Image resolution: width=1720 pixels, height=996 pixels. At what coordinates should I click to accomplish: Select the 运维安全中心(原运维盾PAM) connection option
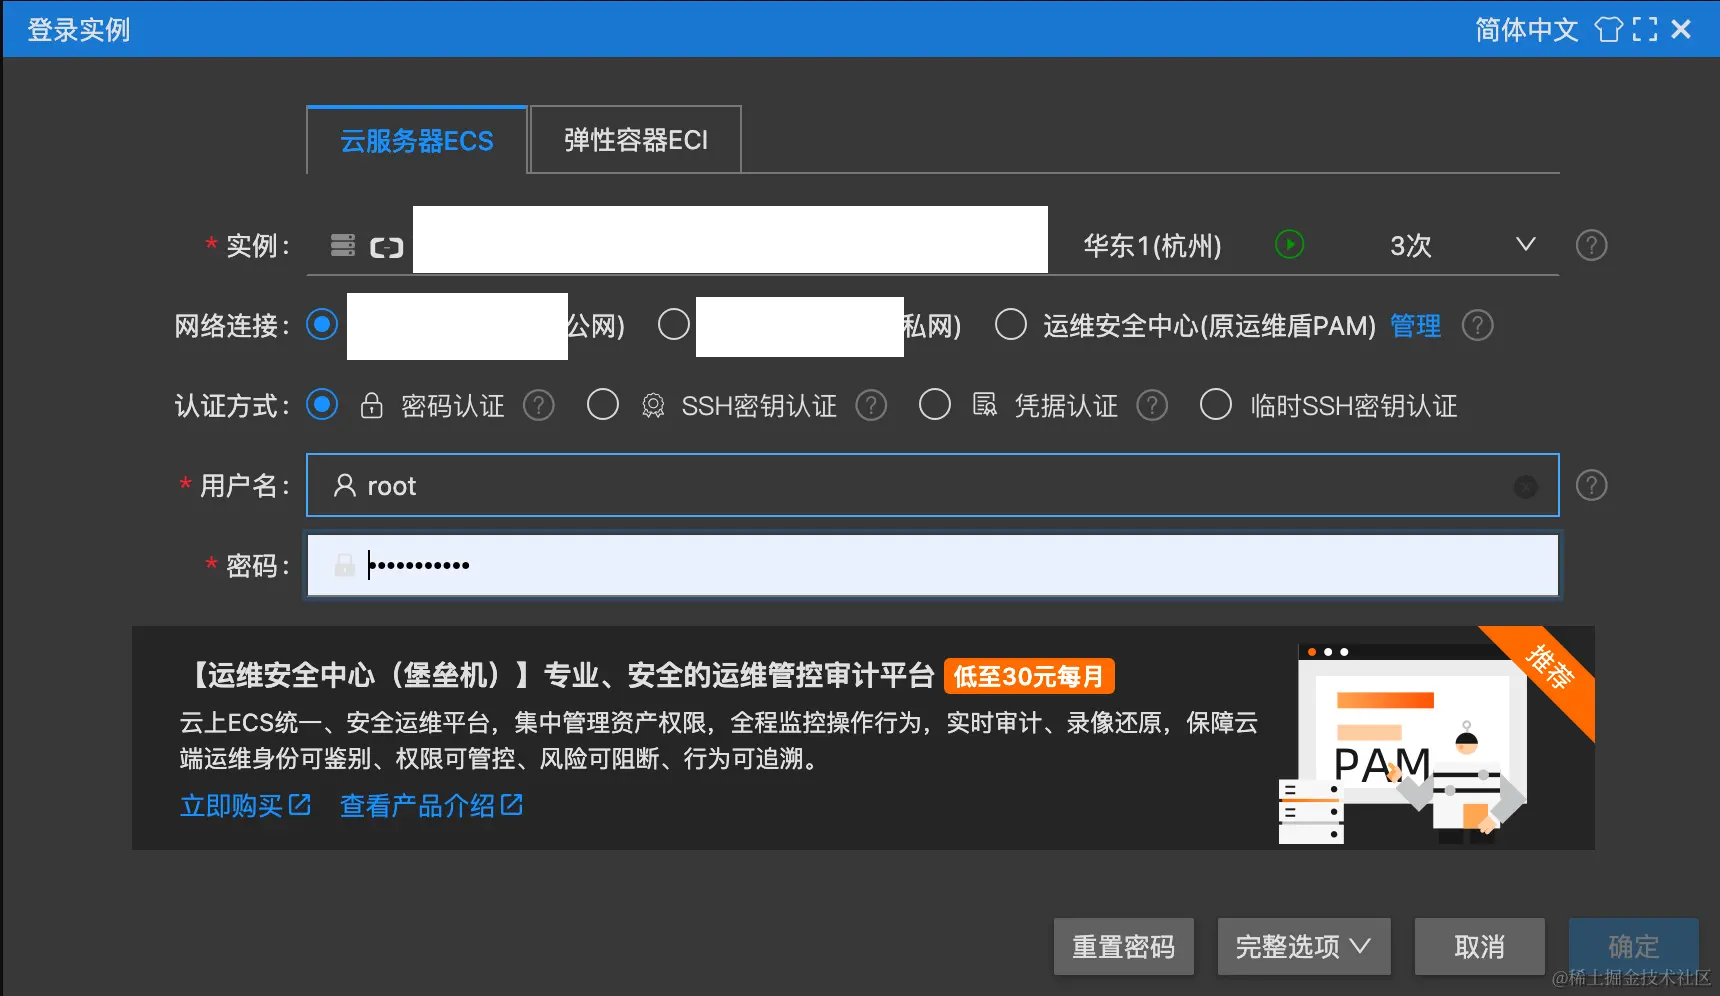click(x=1011, y=324)
